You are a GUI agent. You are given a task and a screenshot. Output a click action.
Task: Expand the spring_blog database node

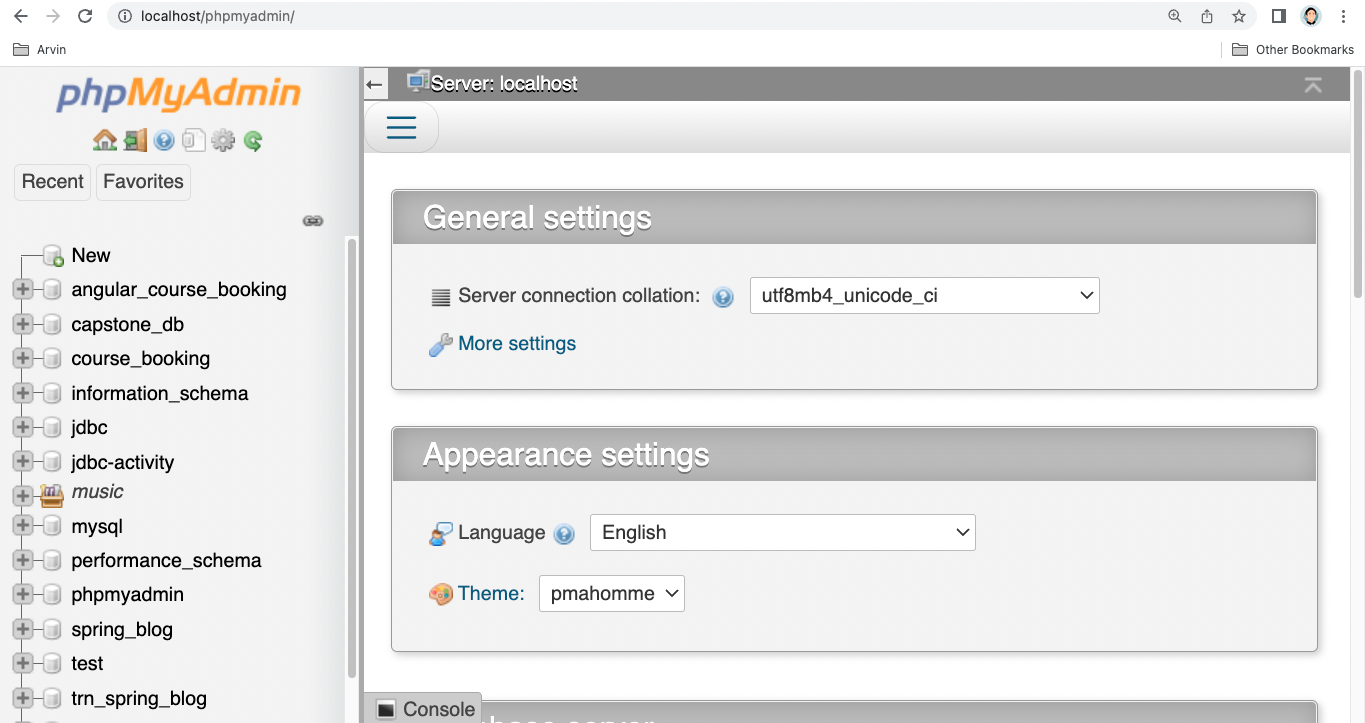22,630
